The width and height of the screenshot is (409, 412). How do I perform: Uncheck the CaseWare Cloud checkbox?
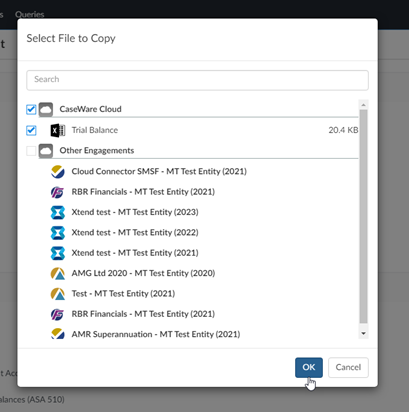pos(31,109)
